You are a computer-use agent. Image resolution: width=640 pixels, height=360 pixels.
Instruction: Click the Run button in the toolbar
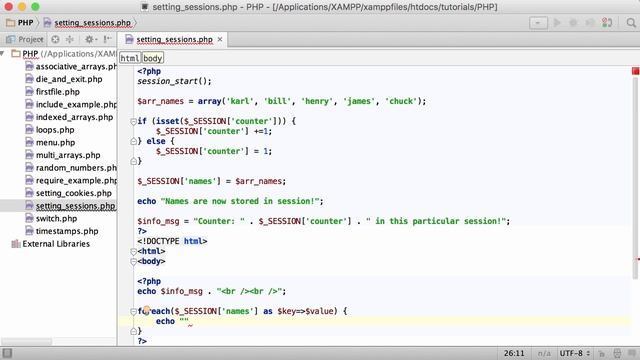pos(557,23)
